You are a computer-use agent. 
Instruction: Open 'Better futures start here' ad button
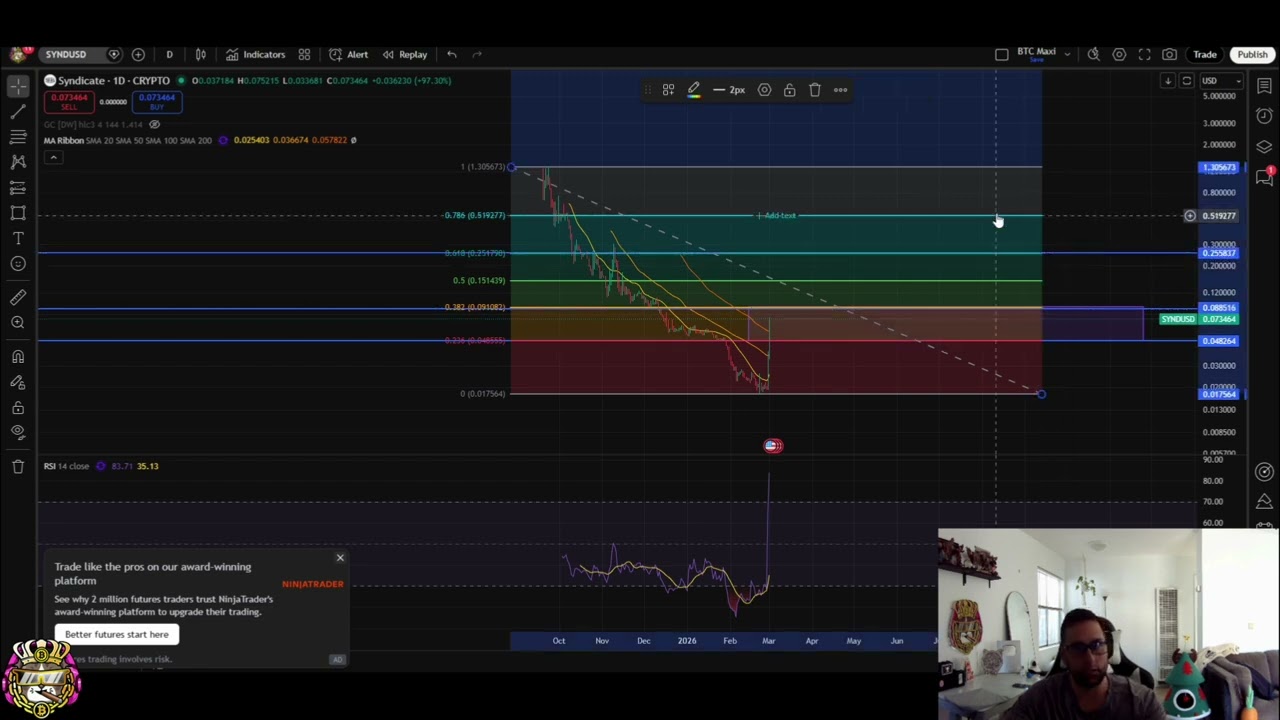(x=117, y=634)
